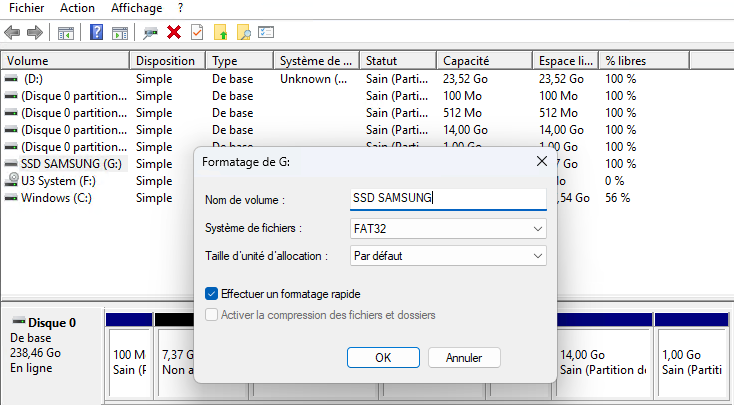Viewport: 734px width, 405px height.
Task: Open the Affichage menu
Action: click(136, 8)
